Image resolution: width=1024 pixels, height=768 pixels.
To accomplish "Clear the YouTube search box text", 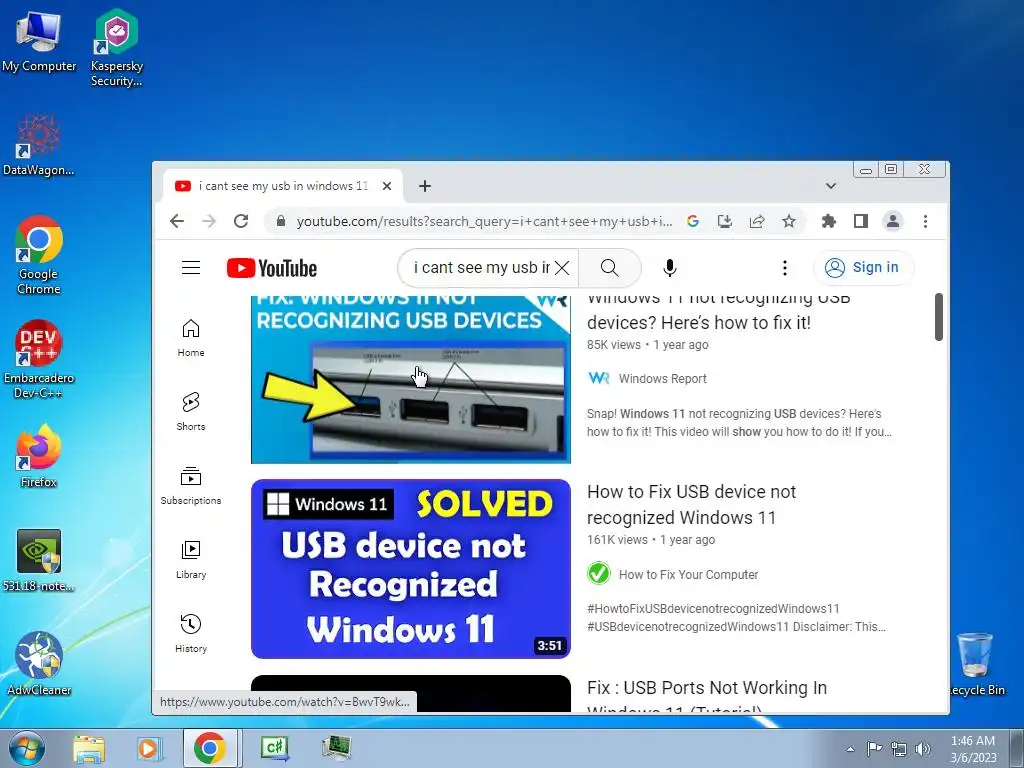I will point(562,268).
